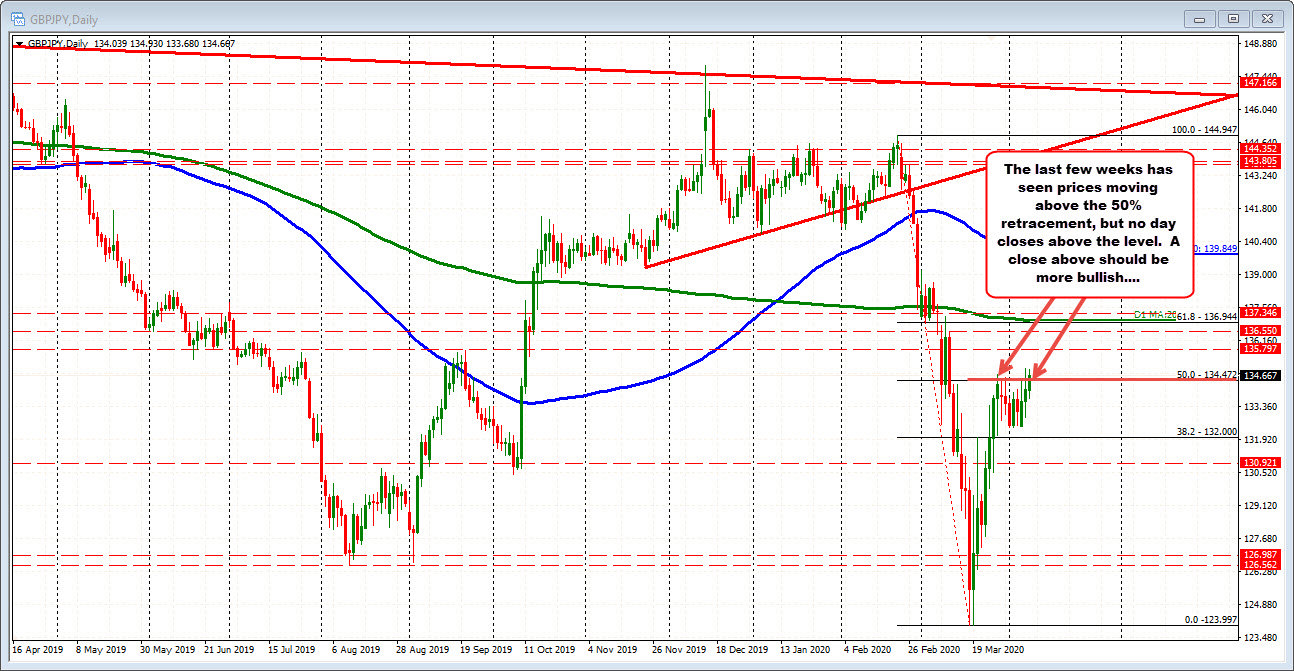Click the 129.120 value on price axis
This screenshot has width=1294, height=671.
point(1261,505)
